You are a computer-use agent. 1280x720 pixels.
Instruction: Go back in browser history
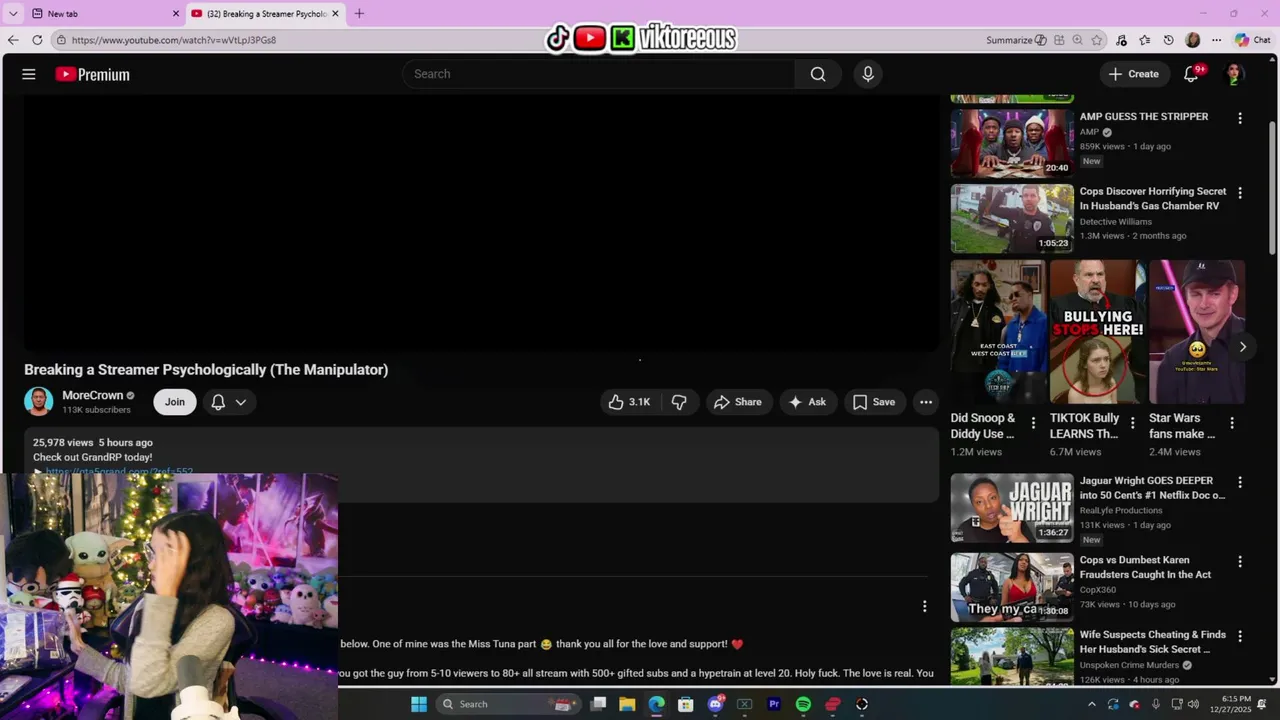pyautogui.click(x=13, y=40)
